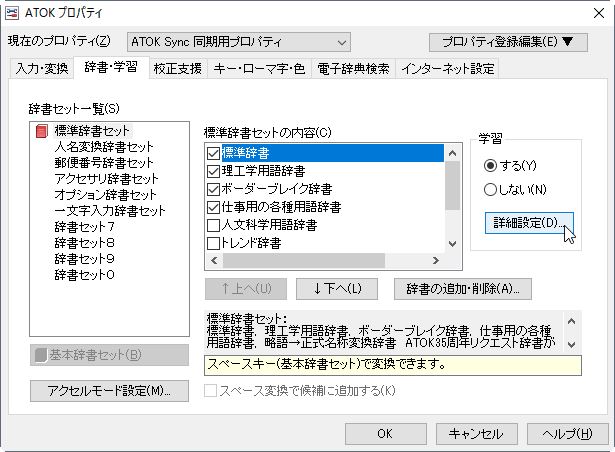This screenshot has width=615, height=452.
Task: Select アクセサリ辞書セット in the list
Action: click(106, 179)
